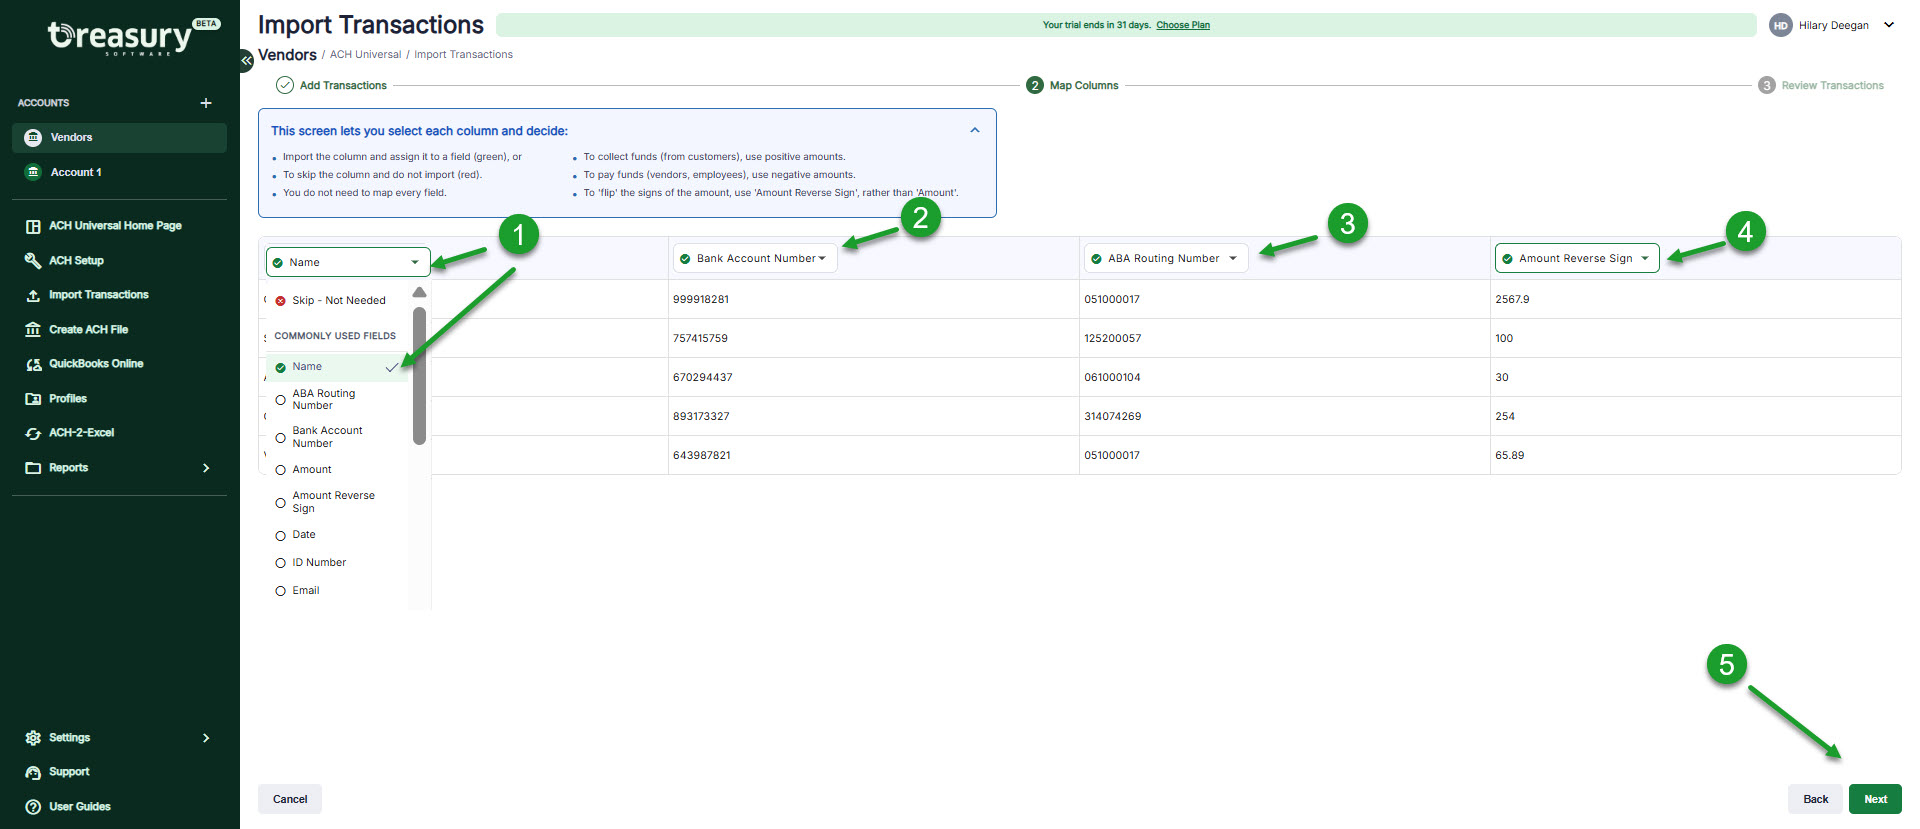Add a new account with plus icon
This screenshot has width=1920, height=829.
[206, 103]
